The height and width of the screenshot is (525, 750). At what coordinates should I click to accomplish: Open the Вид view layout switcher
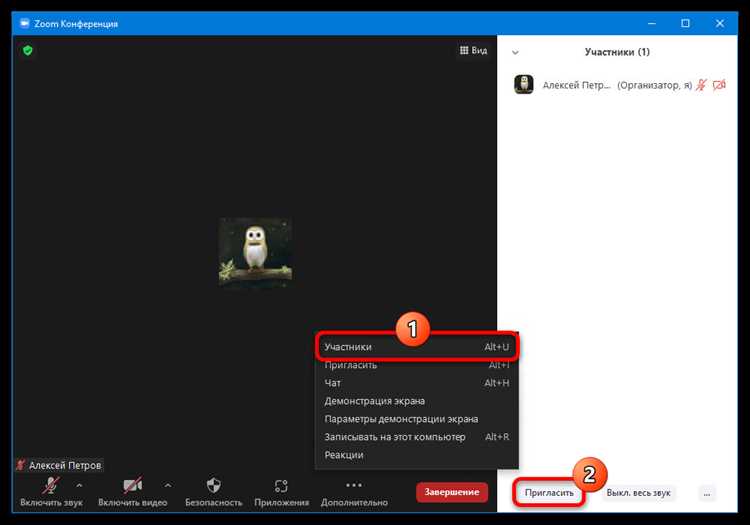tap(474, 50)
